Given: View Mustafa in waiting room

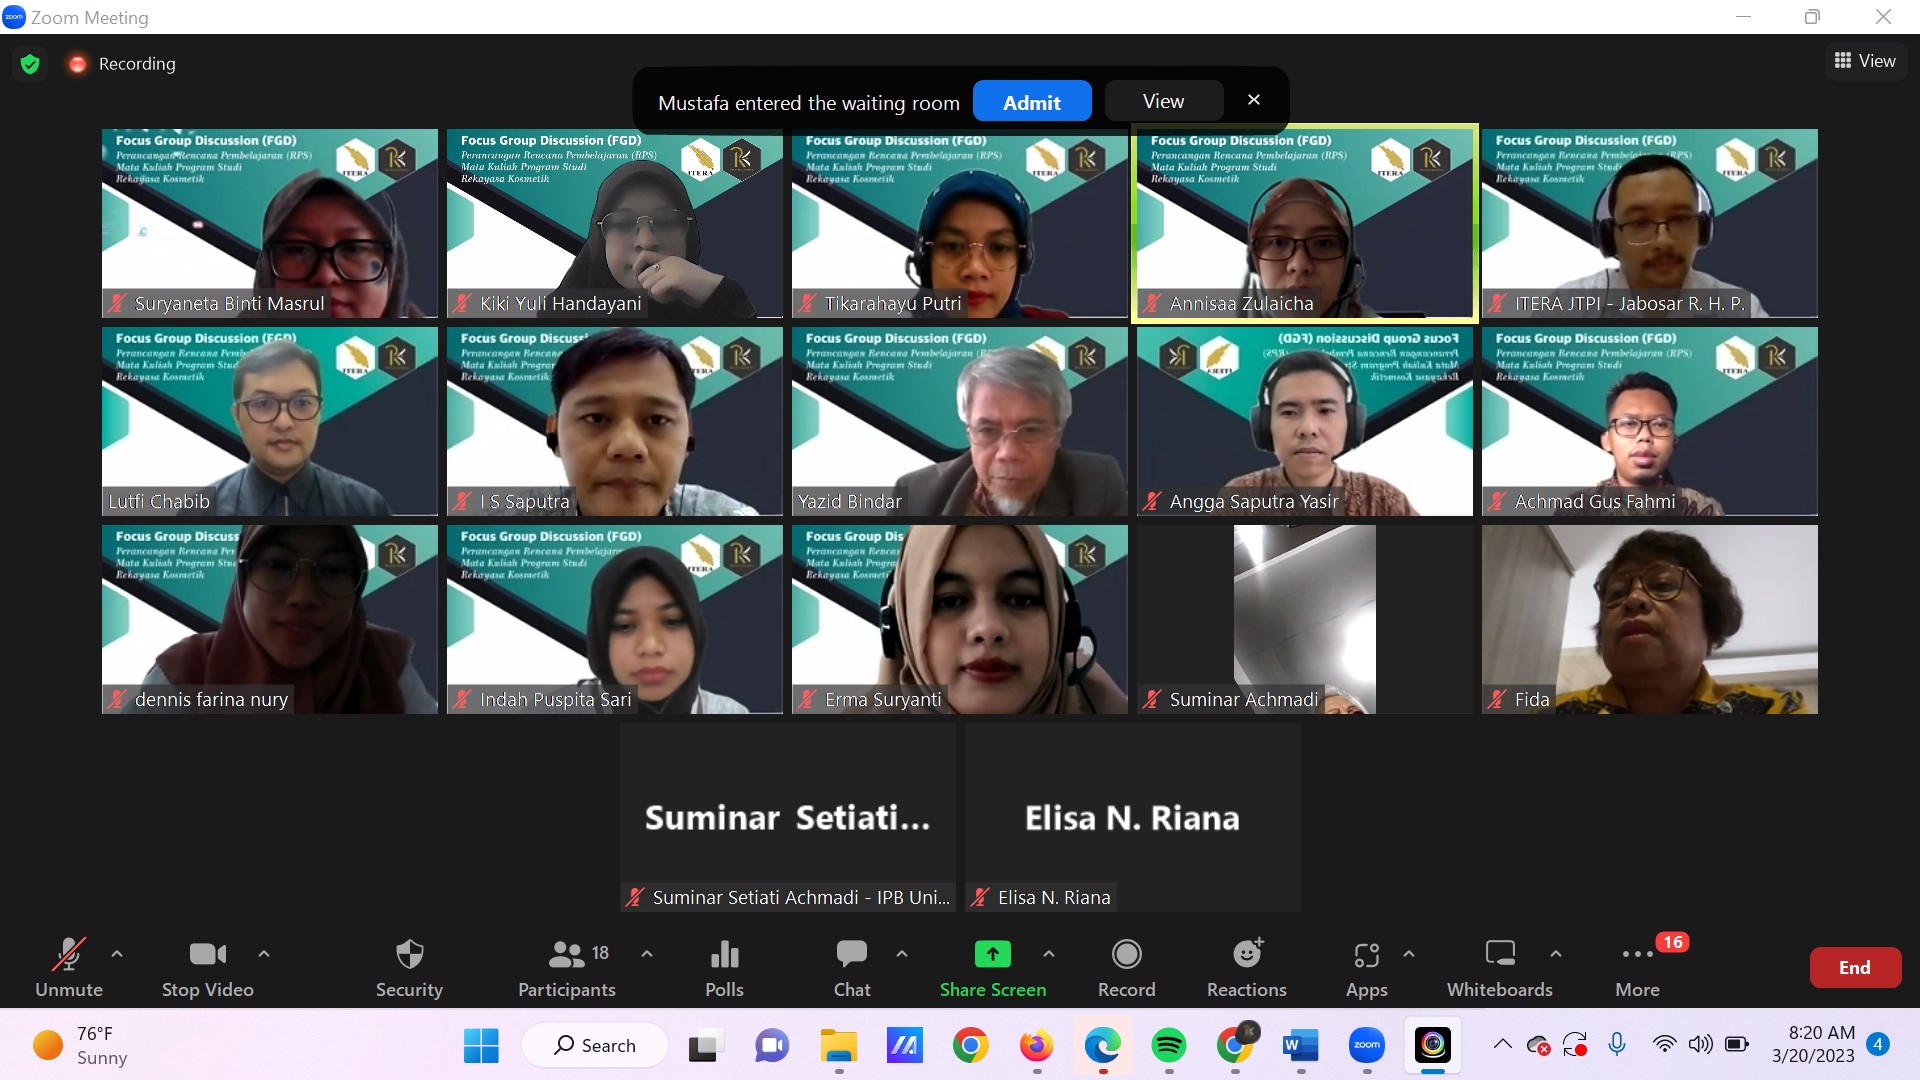Looking at the screenshot, I should (1160, 100).
